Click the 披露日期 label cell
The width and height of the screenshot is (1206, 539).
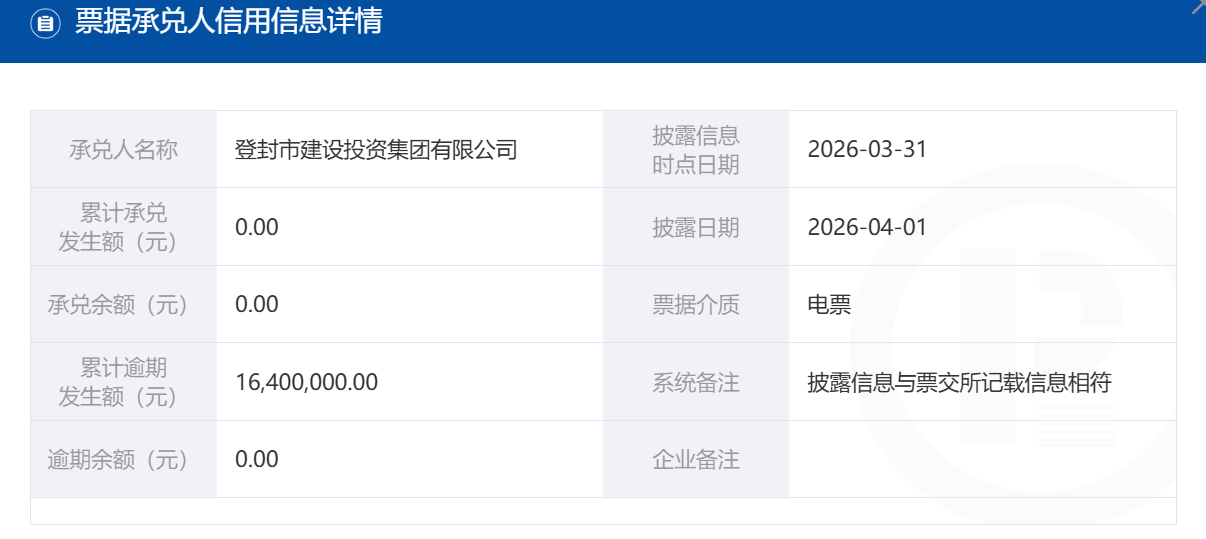point(695,227)
